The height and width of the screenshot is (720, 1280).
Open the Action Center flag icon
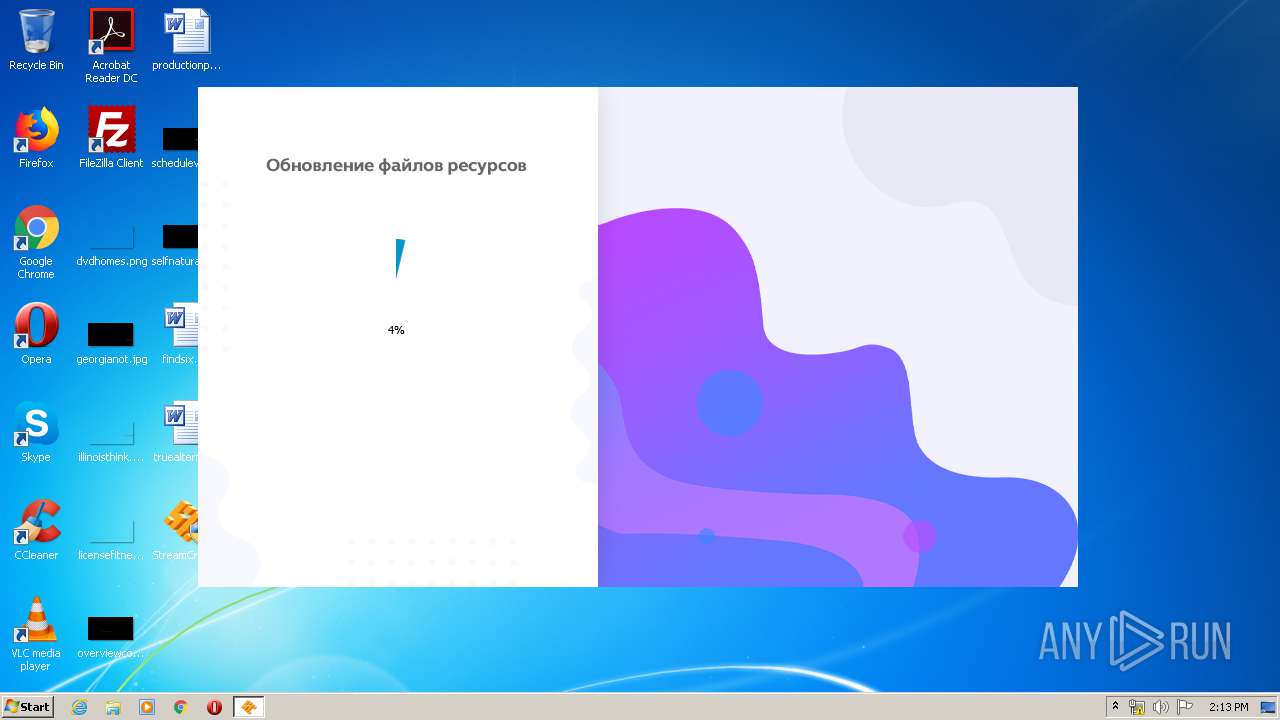(x=1185, y=707)
